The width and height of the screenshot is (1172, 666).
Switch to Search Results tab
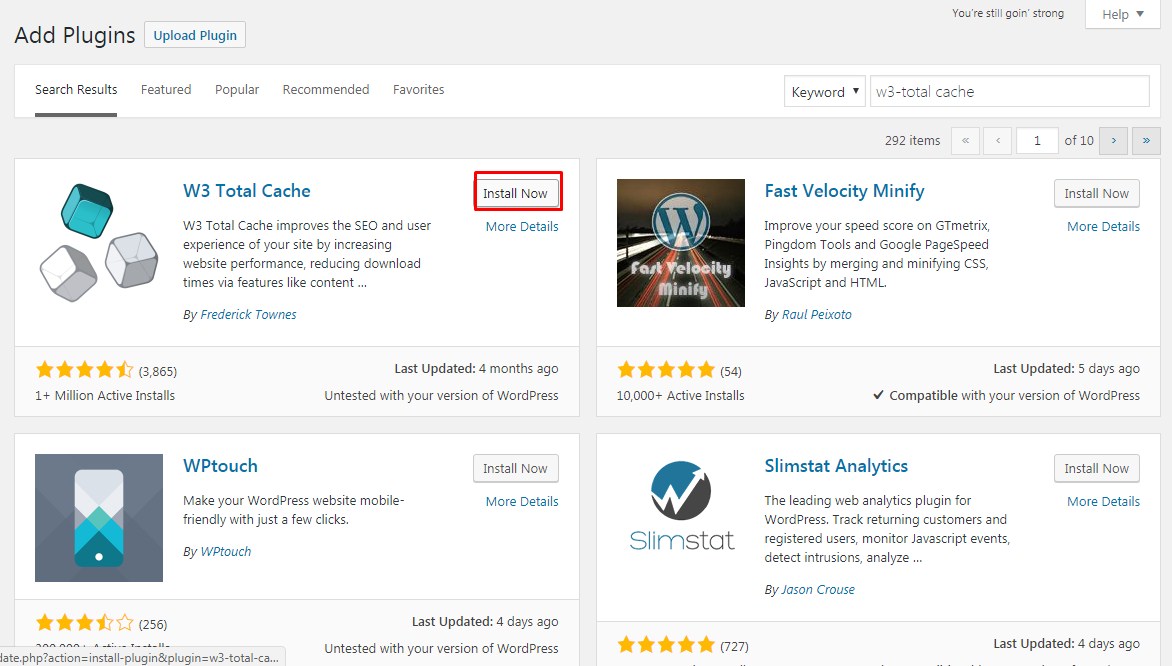coord(76,90)
